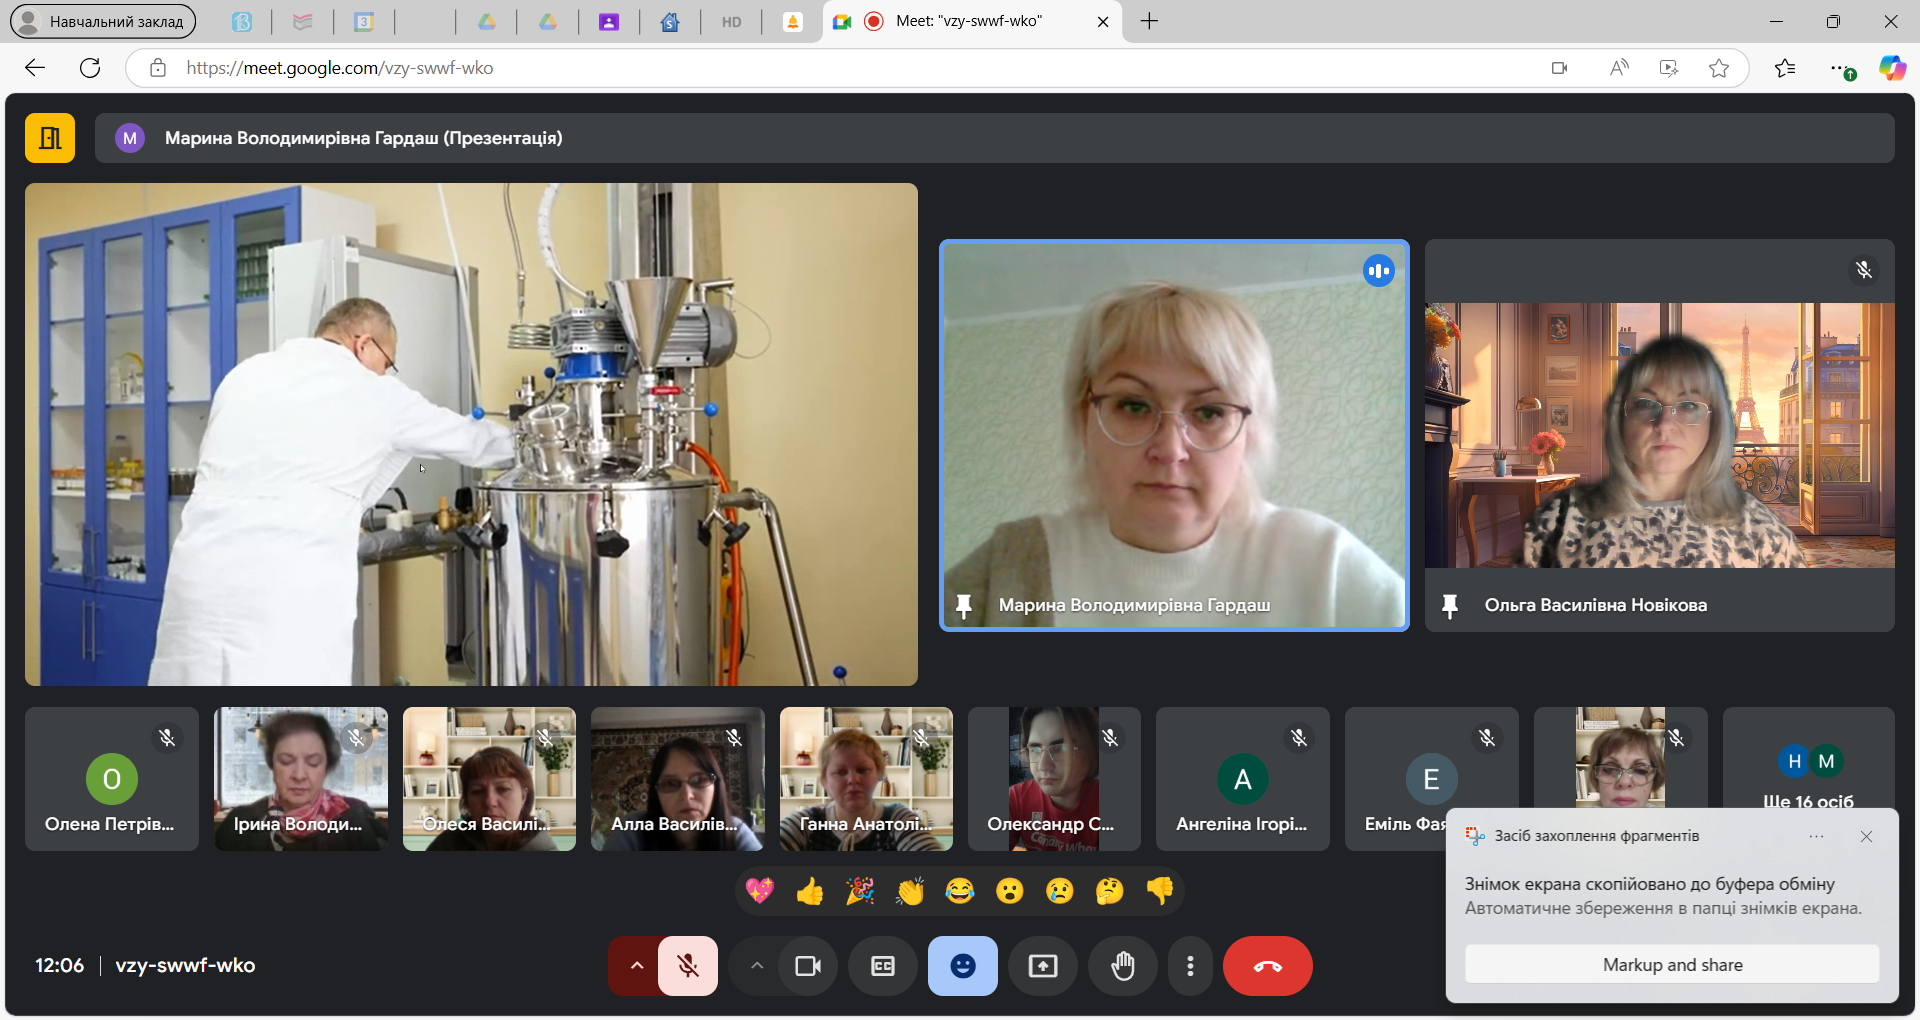1920x1020 pixels.
Task: Toggle the emoji reactions bar
Action: click(963, 966)
